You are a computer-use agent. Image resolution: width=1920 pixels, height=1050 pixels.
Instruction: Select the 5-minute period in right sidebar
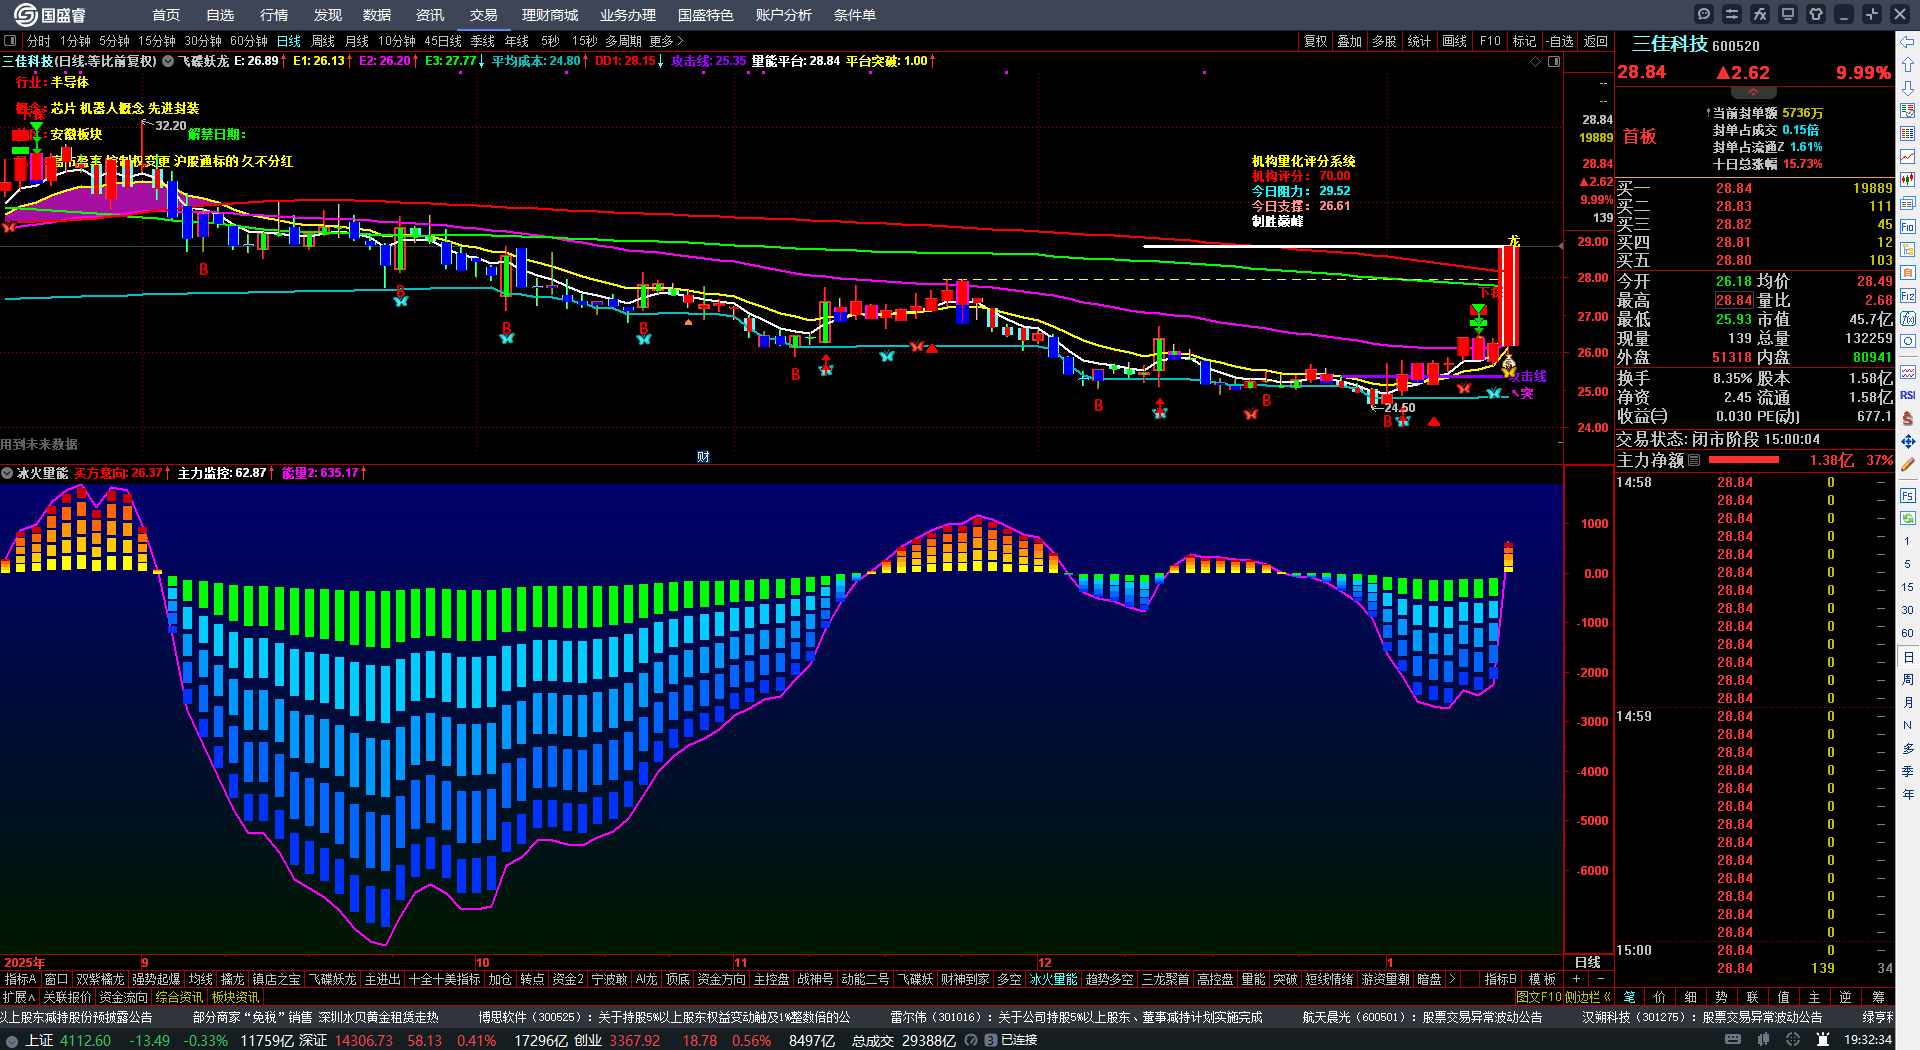[x=1908, y=564]
